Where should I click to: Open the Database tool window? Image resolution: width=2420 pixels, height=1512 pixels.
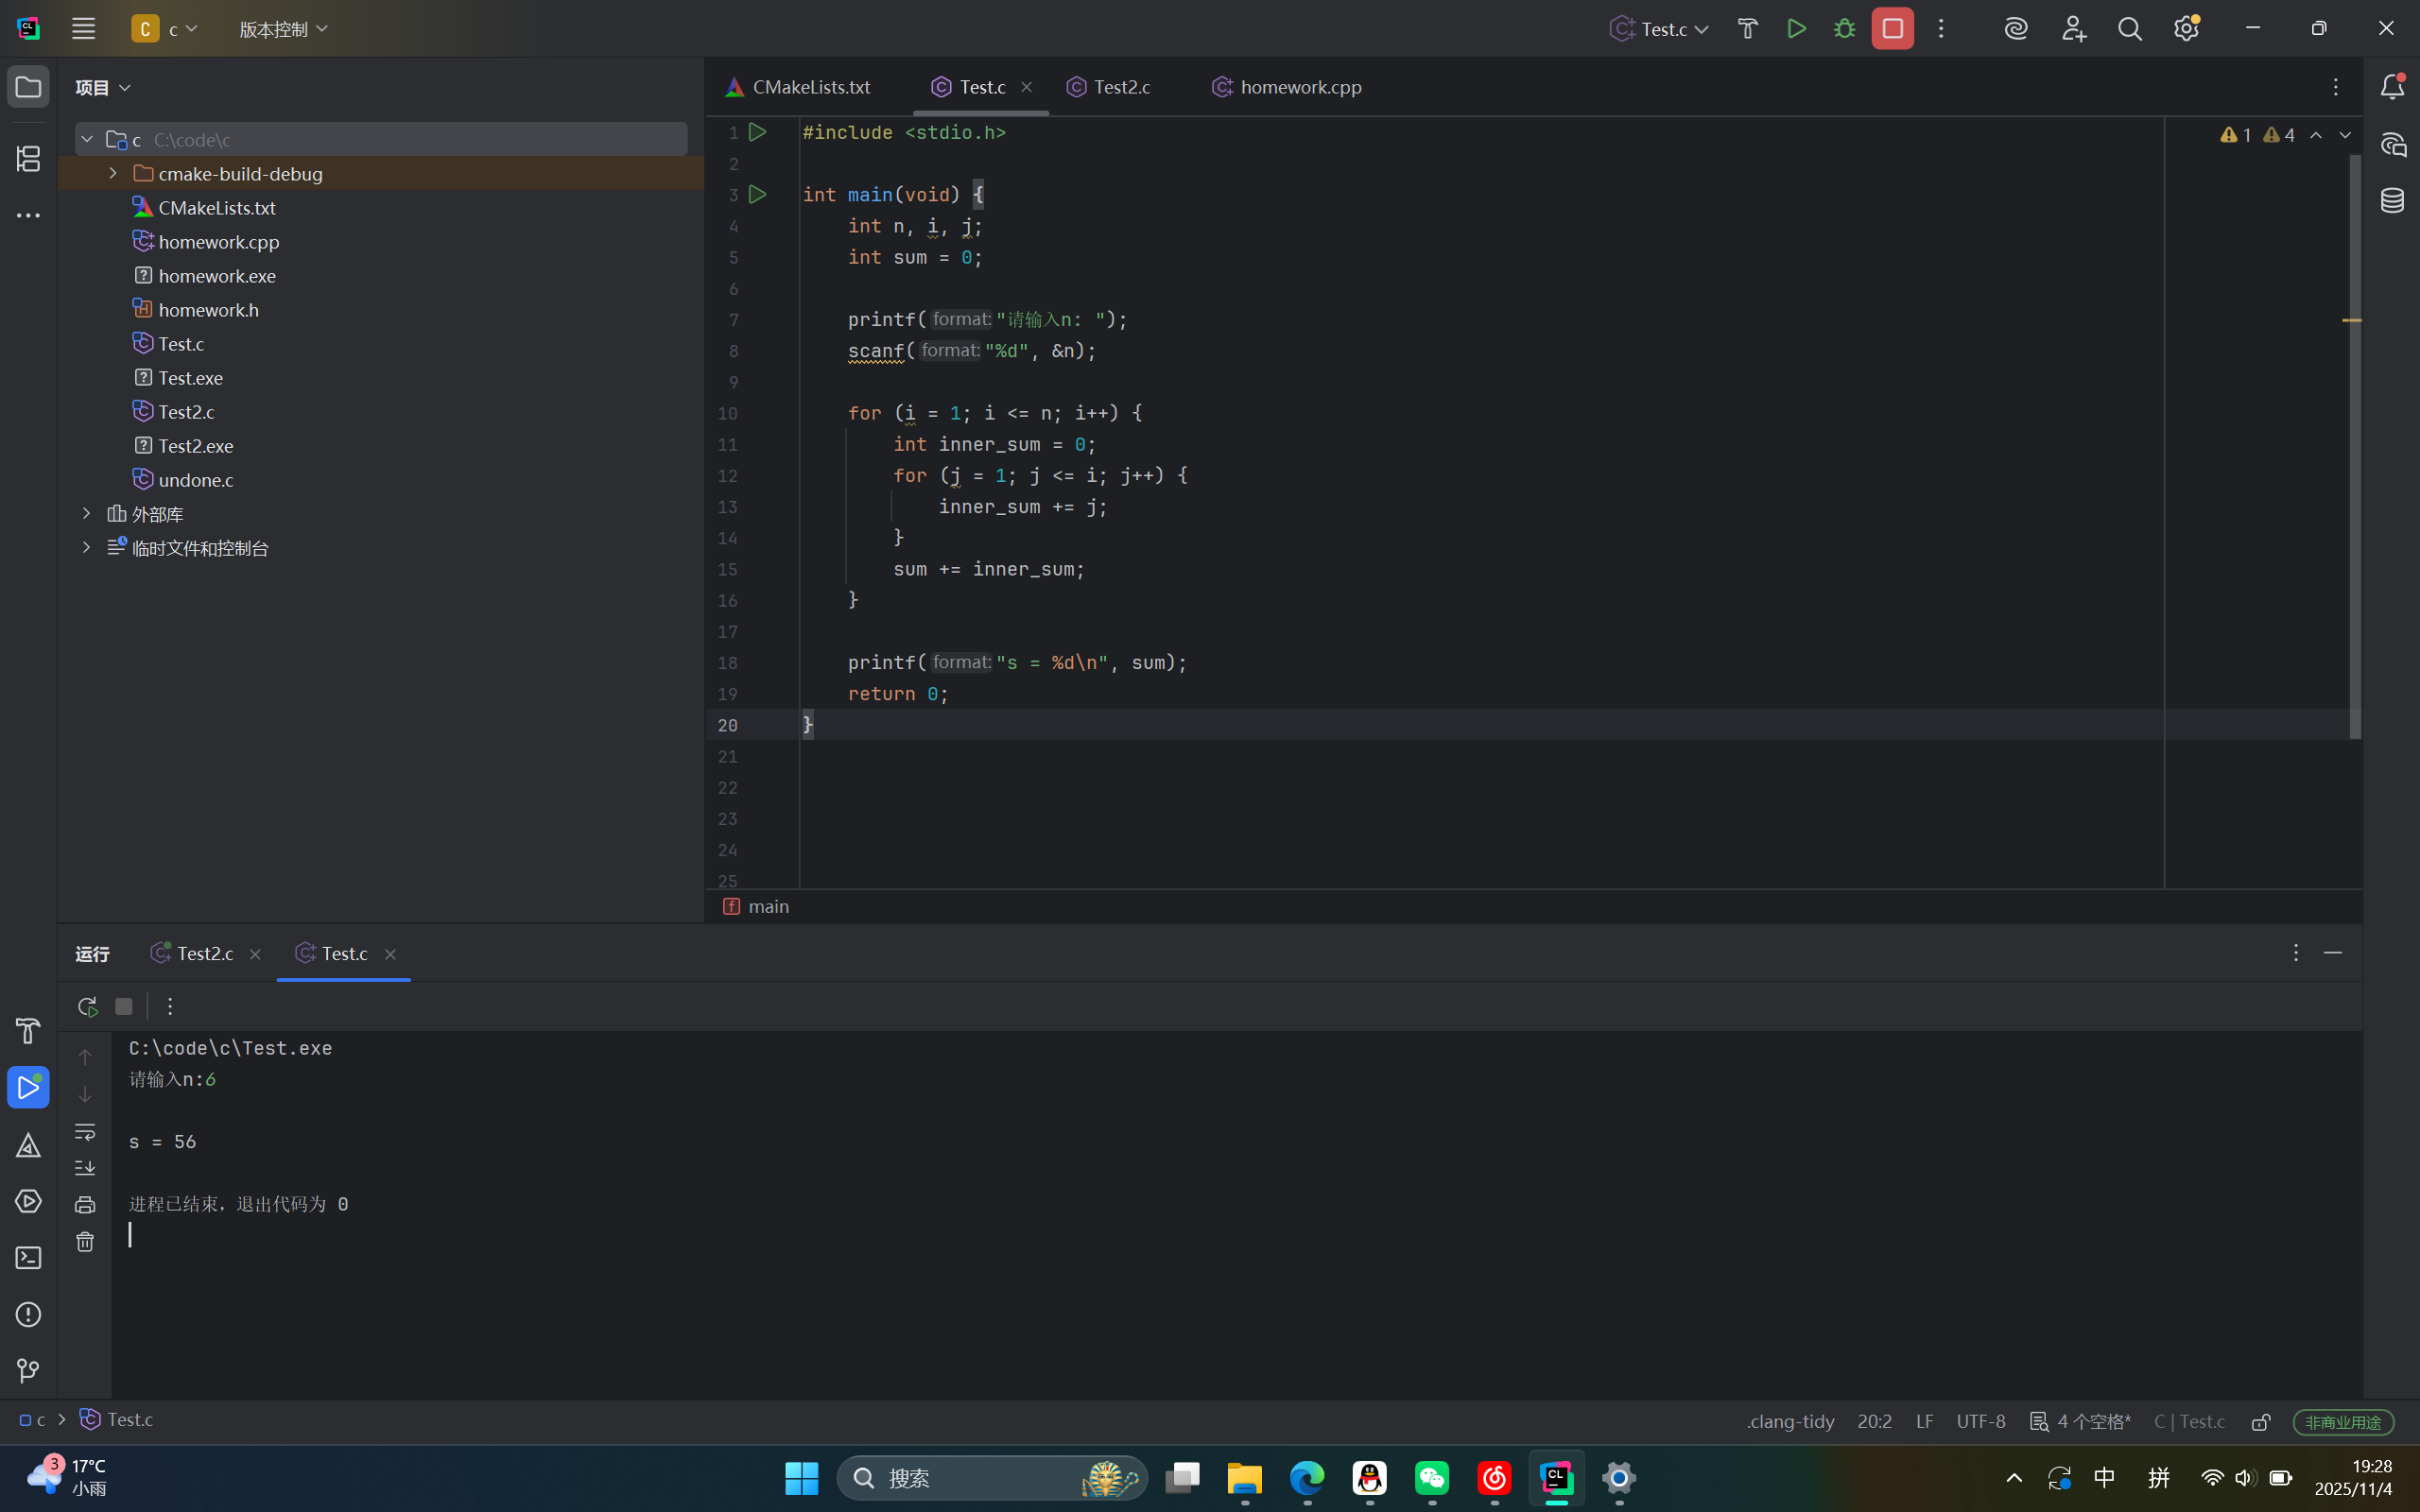point(2392,201)
